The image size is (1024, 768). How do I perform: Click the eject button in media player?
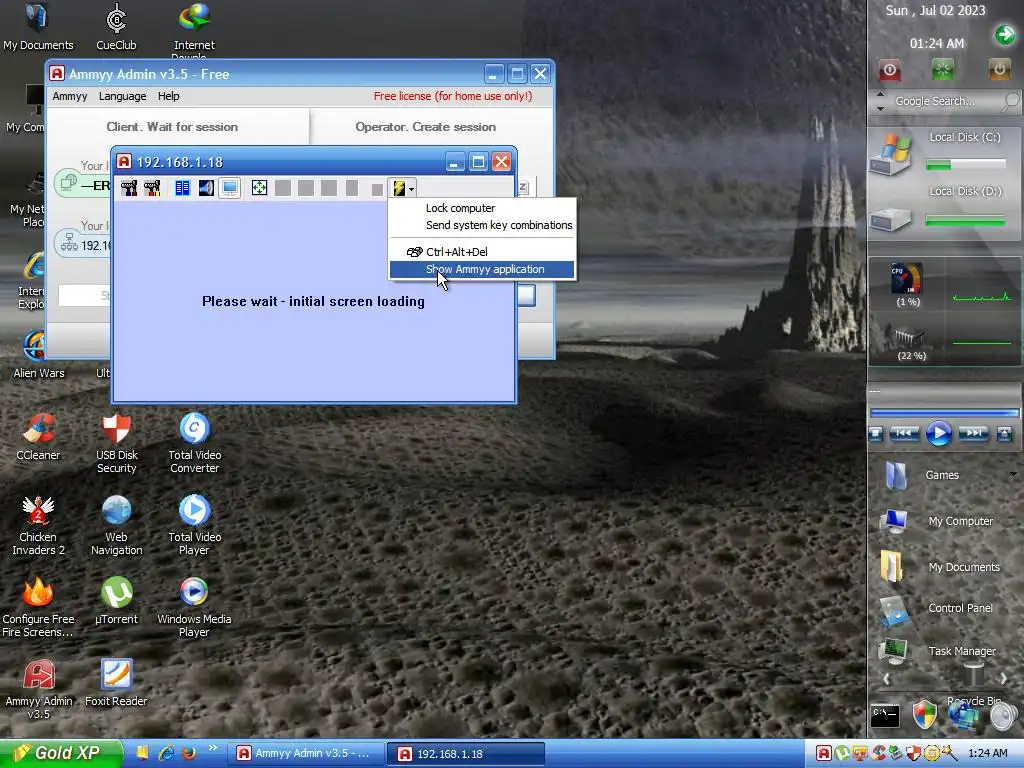coord(1004,434)
